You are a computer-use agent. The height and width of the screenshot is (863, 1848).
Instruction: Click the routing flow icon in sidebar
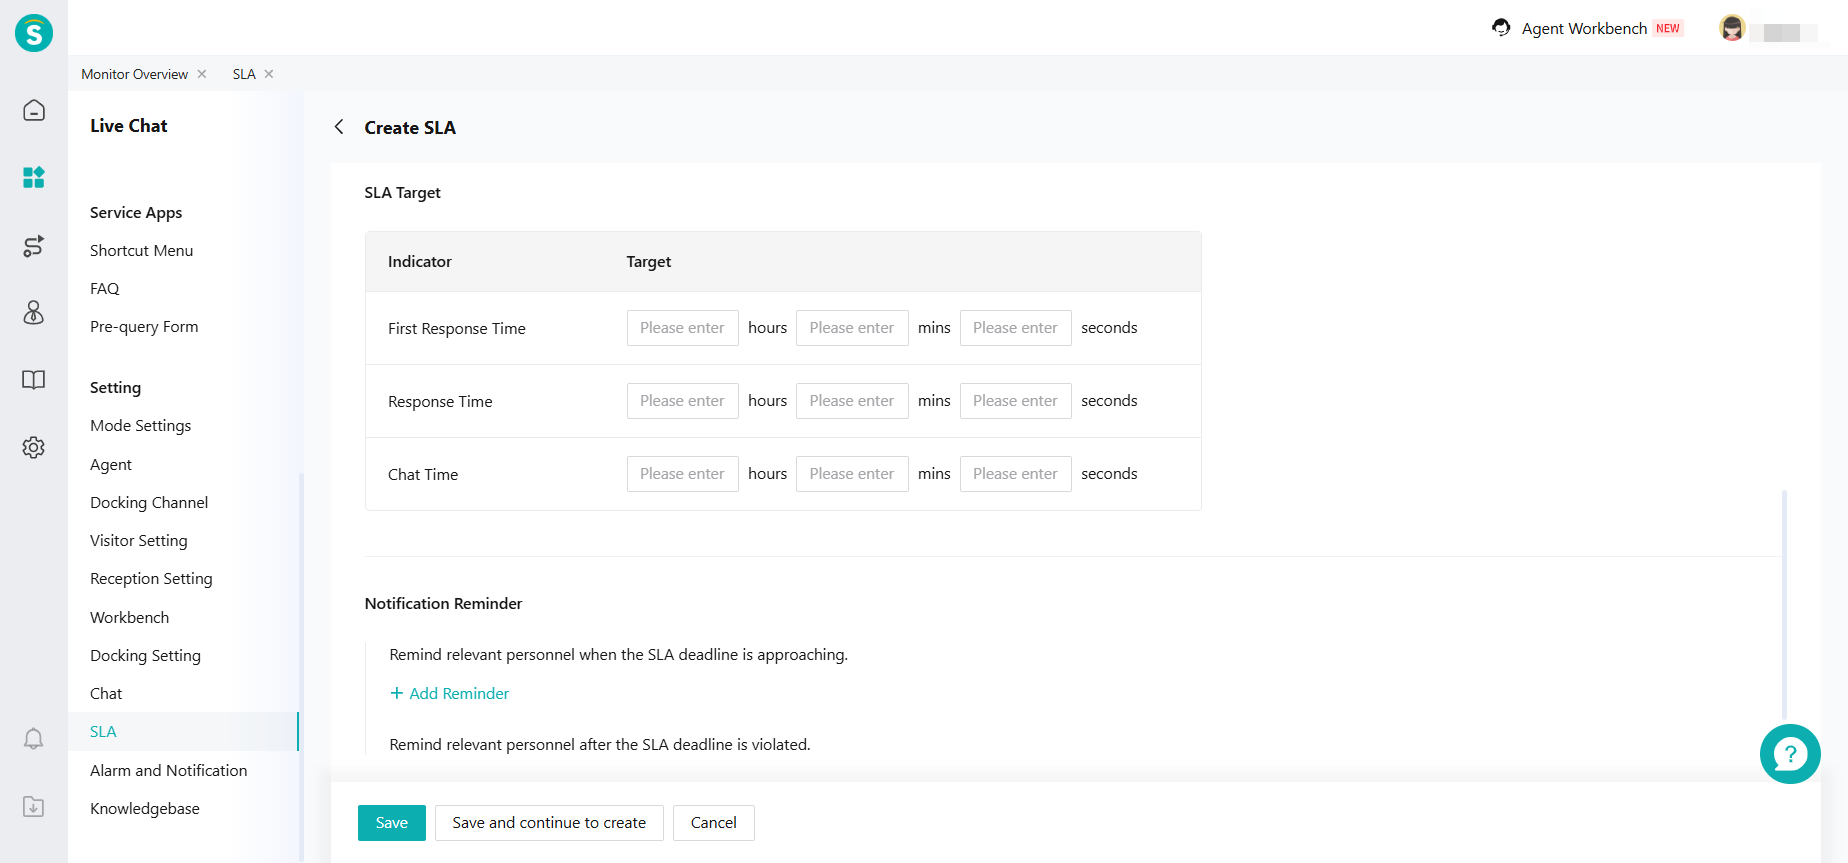coord(34,246)
